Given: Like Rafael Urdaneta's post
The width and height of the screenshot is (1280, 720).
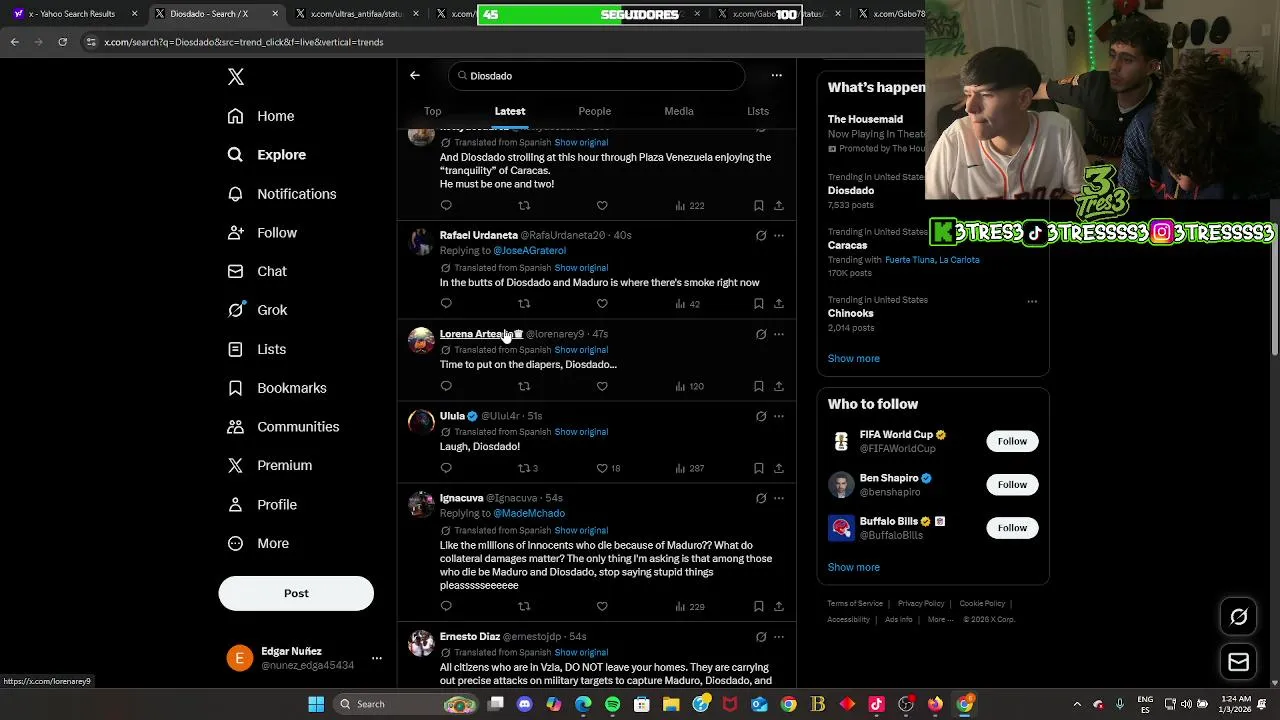Looking at the screenshot, I should [602, 303].
